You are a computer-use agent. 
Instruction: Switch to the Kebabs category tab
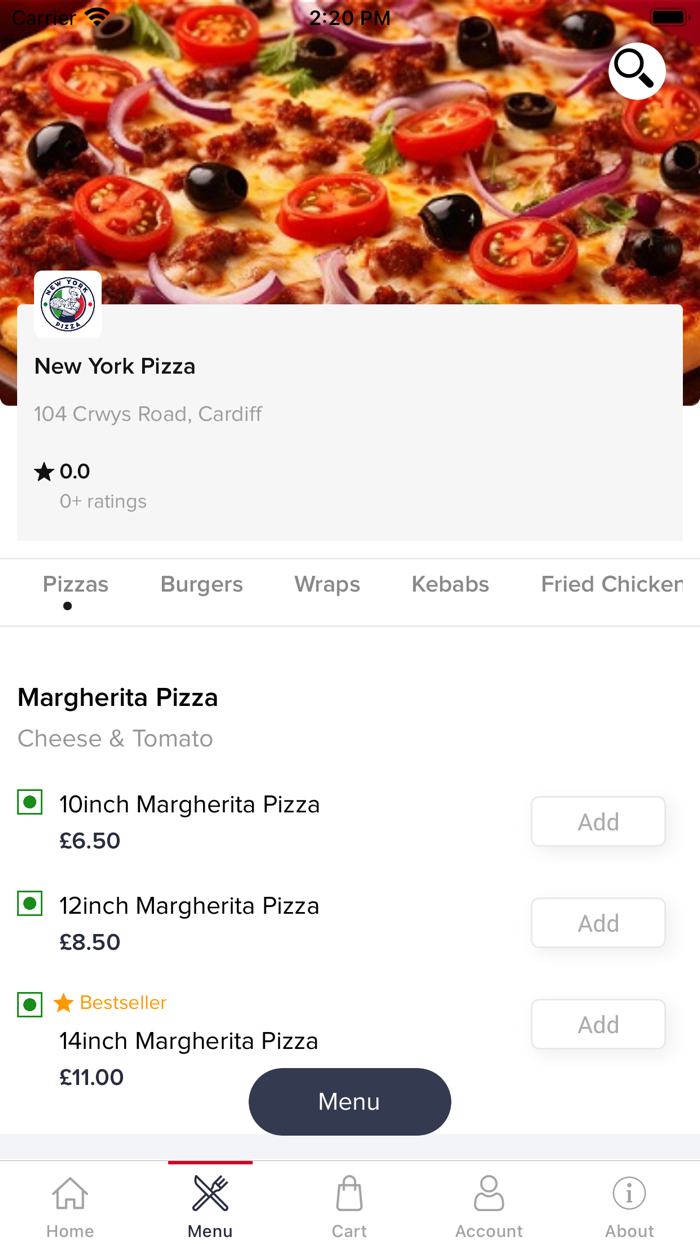450,584
